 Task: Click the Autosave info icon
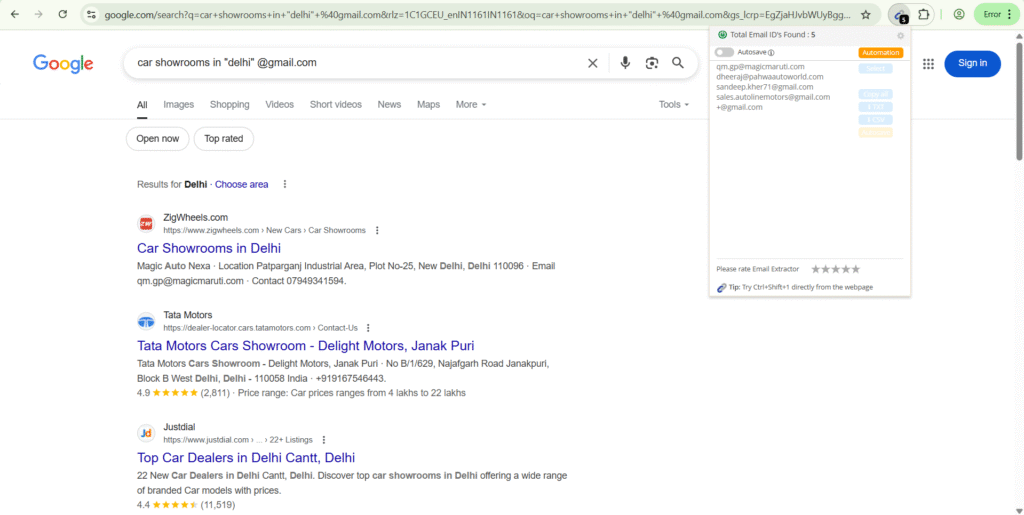pyautogui.click(x=771, y=53)
